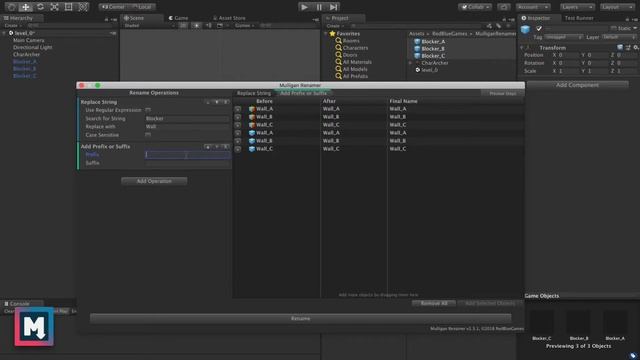640x360 pixels.
Task: Toggle the Static checkbox in Inspector
Action: pos(613,28)
